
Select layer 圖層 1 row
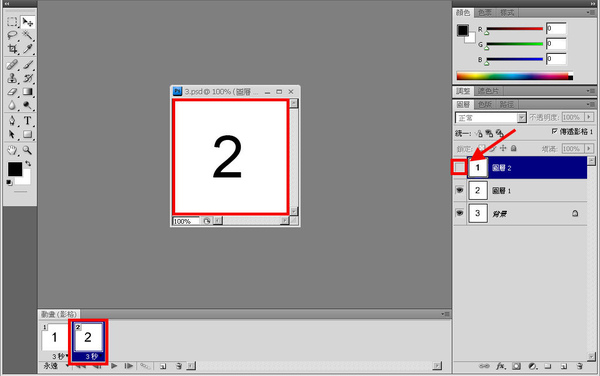(520, 190)
